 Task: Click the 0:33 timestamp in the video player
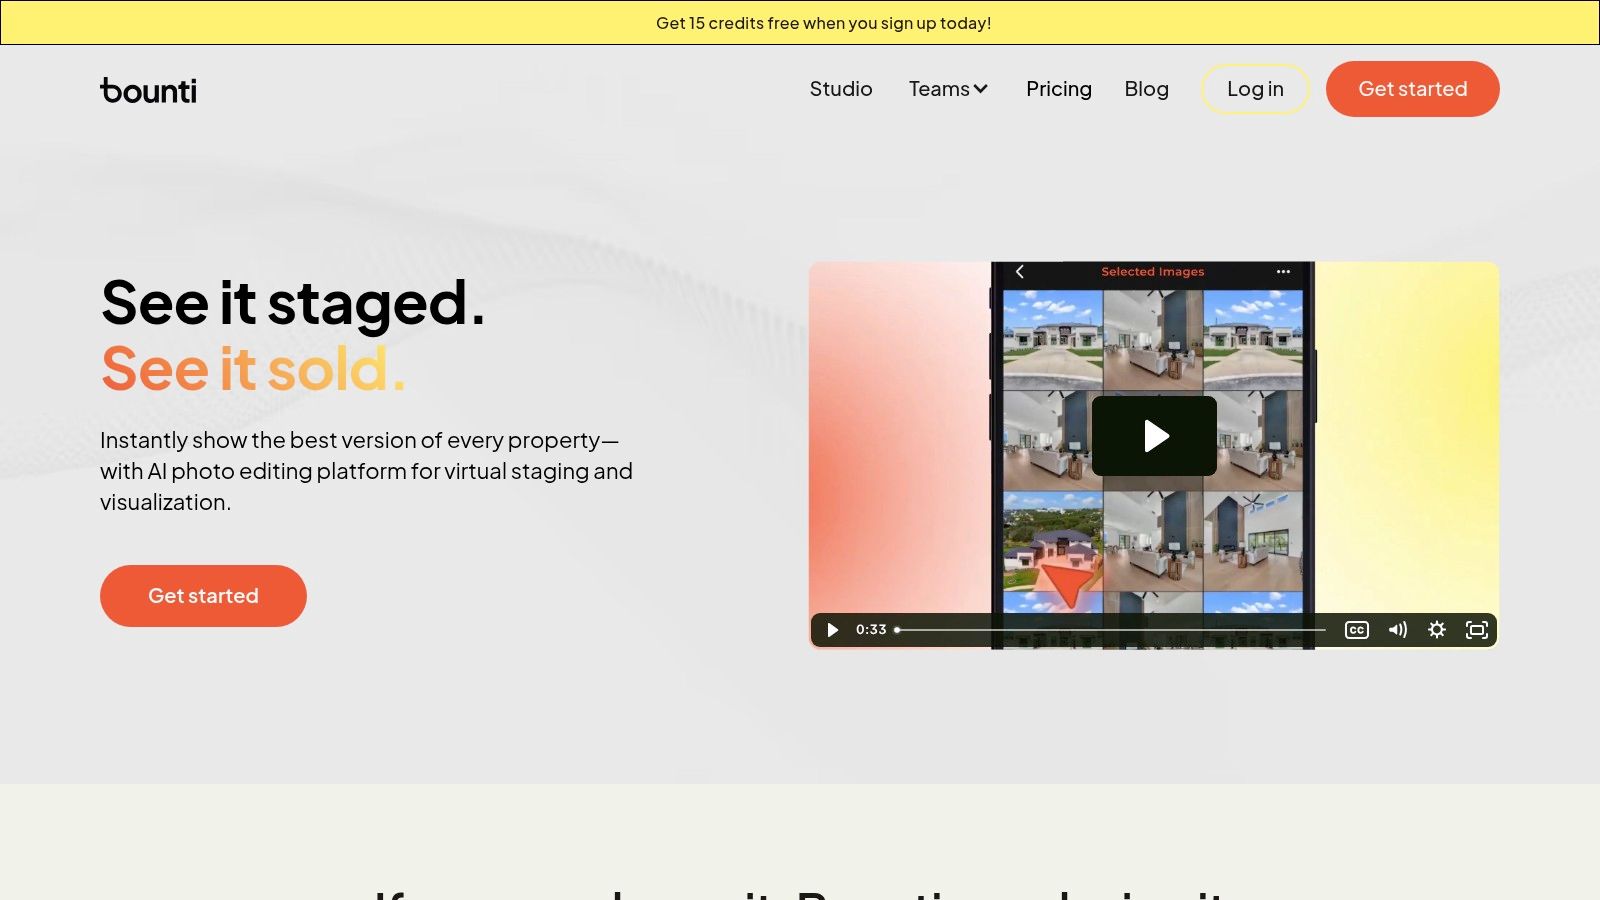click(x=870, y=630)
